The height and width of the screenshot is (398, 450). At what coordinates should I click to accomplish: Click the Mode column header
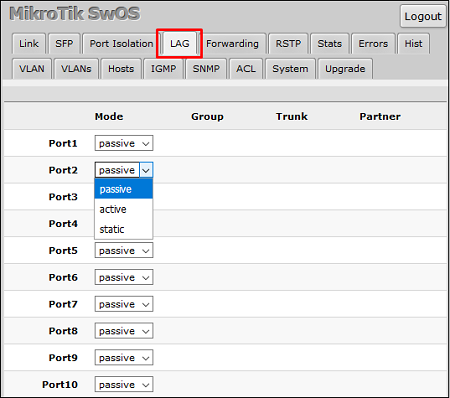click(109, 117)
